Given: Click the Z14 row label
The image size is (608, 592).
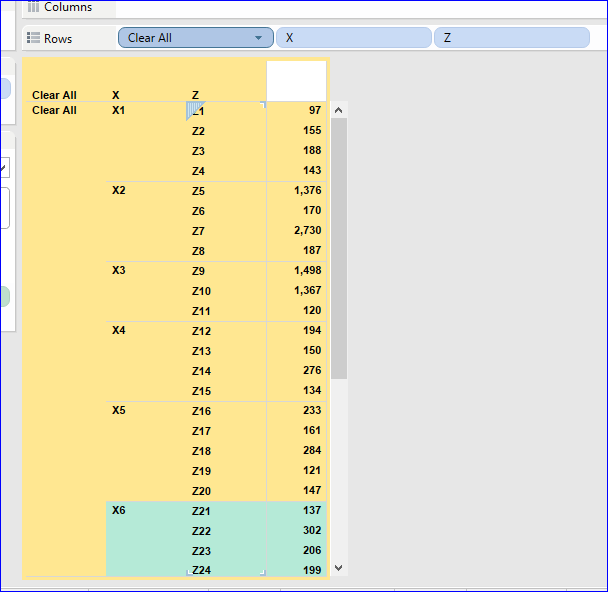Looking at the screenshot, I should (x=201, y=371).
